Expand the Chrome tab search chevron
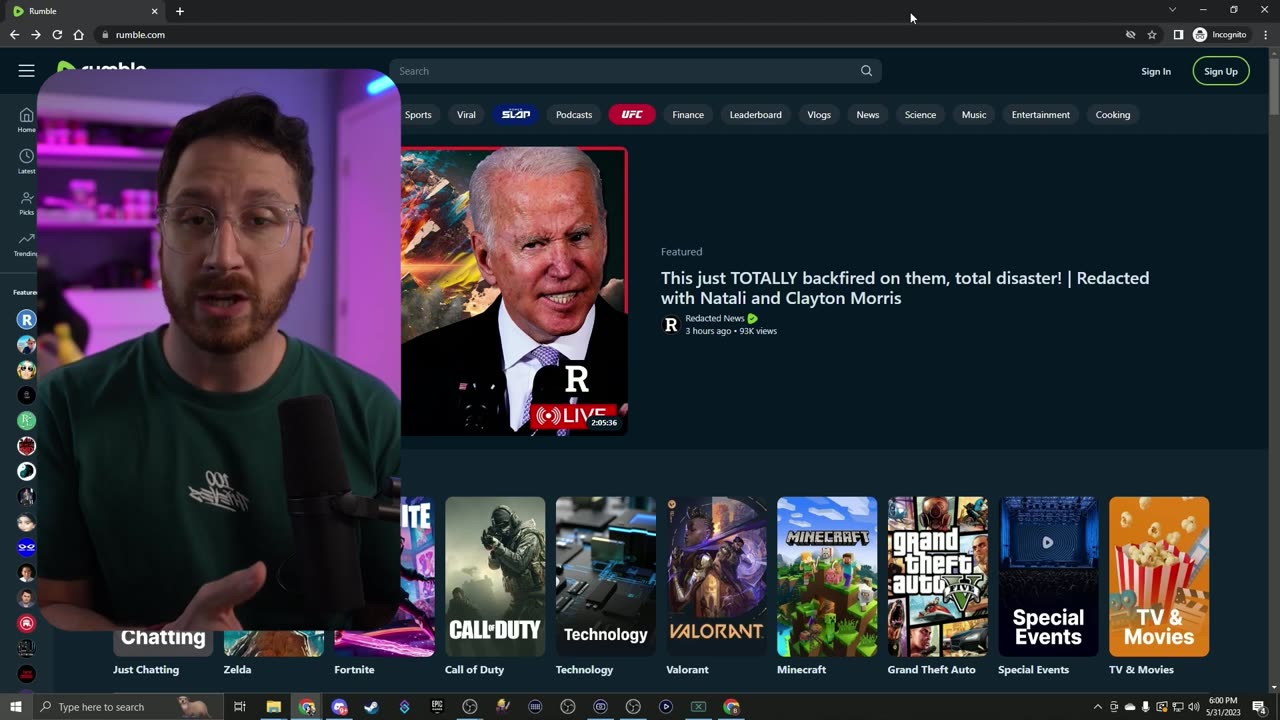1280x720 pixels. [x=1172, y=10]
